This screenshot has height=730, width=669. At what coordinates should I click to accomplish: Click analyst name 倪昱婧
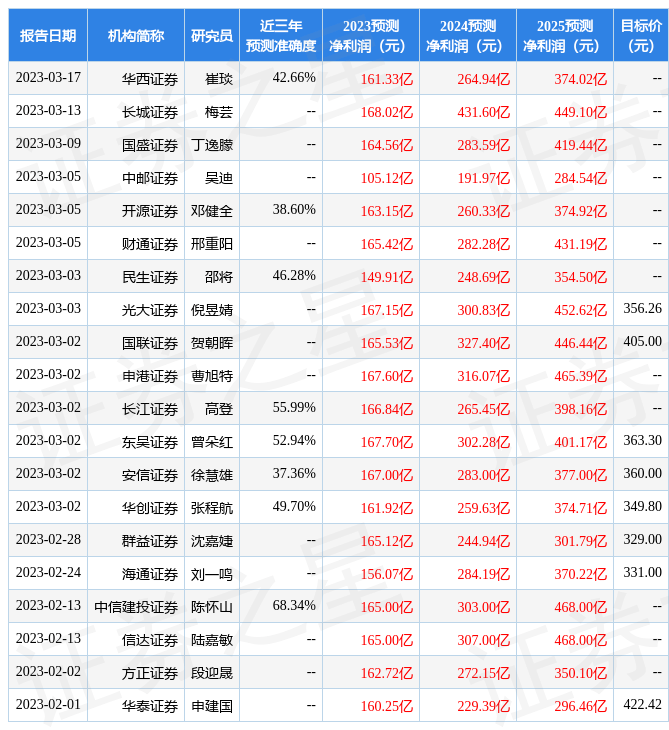click(212, 309)
